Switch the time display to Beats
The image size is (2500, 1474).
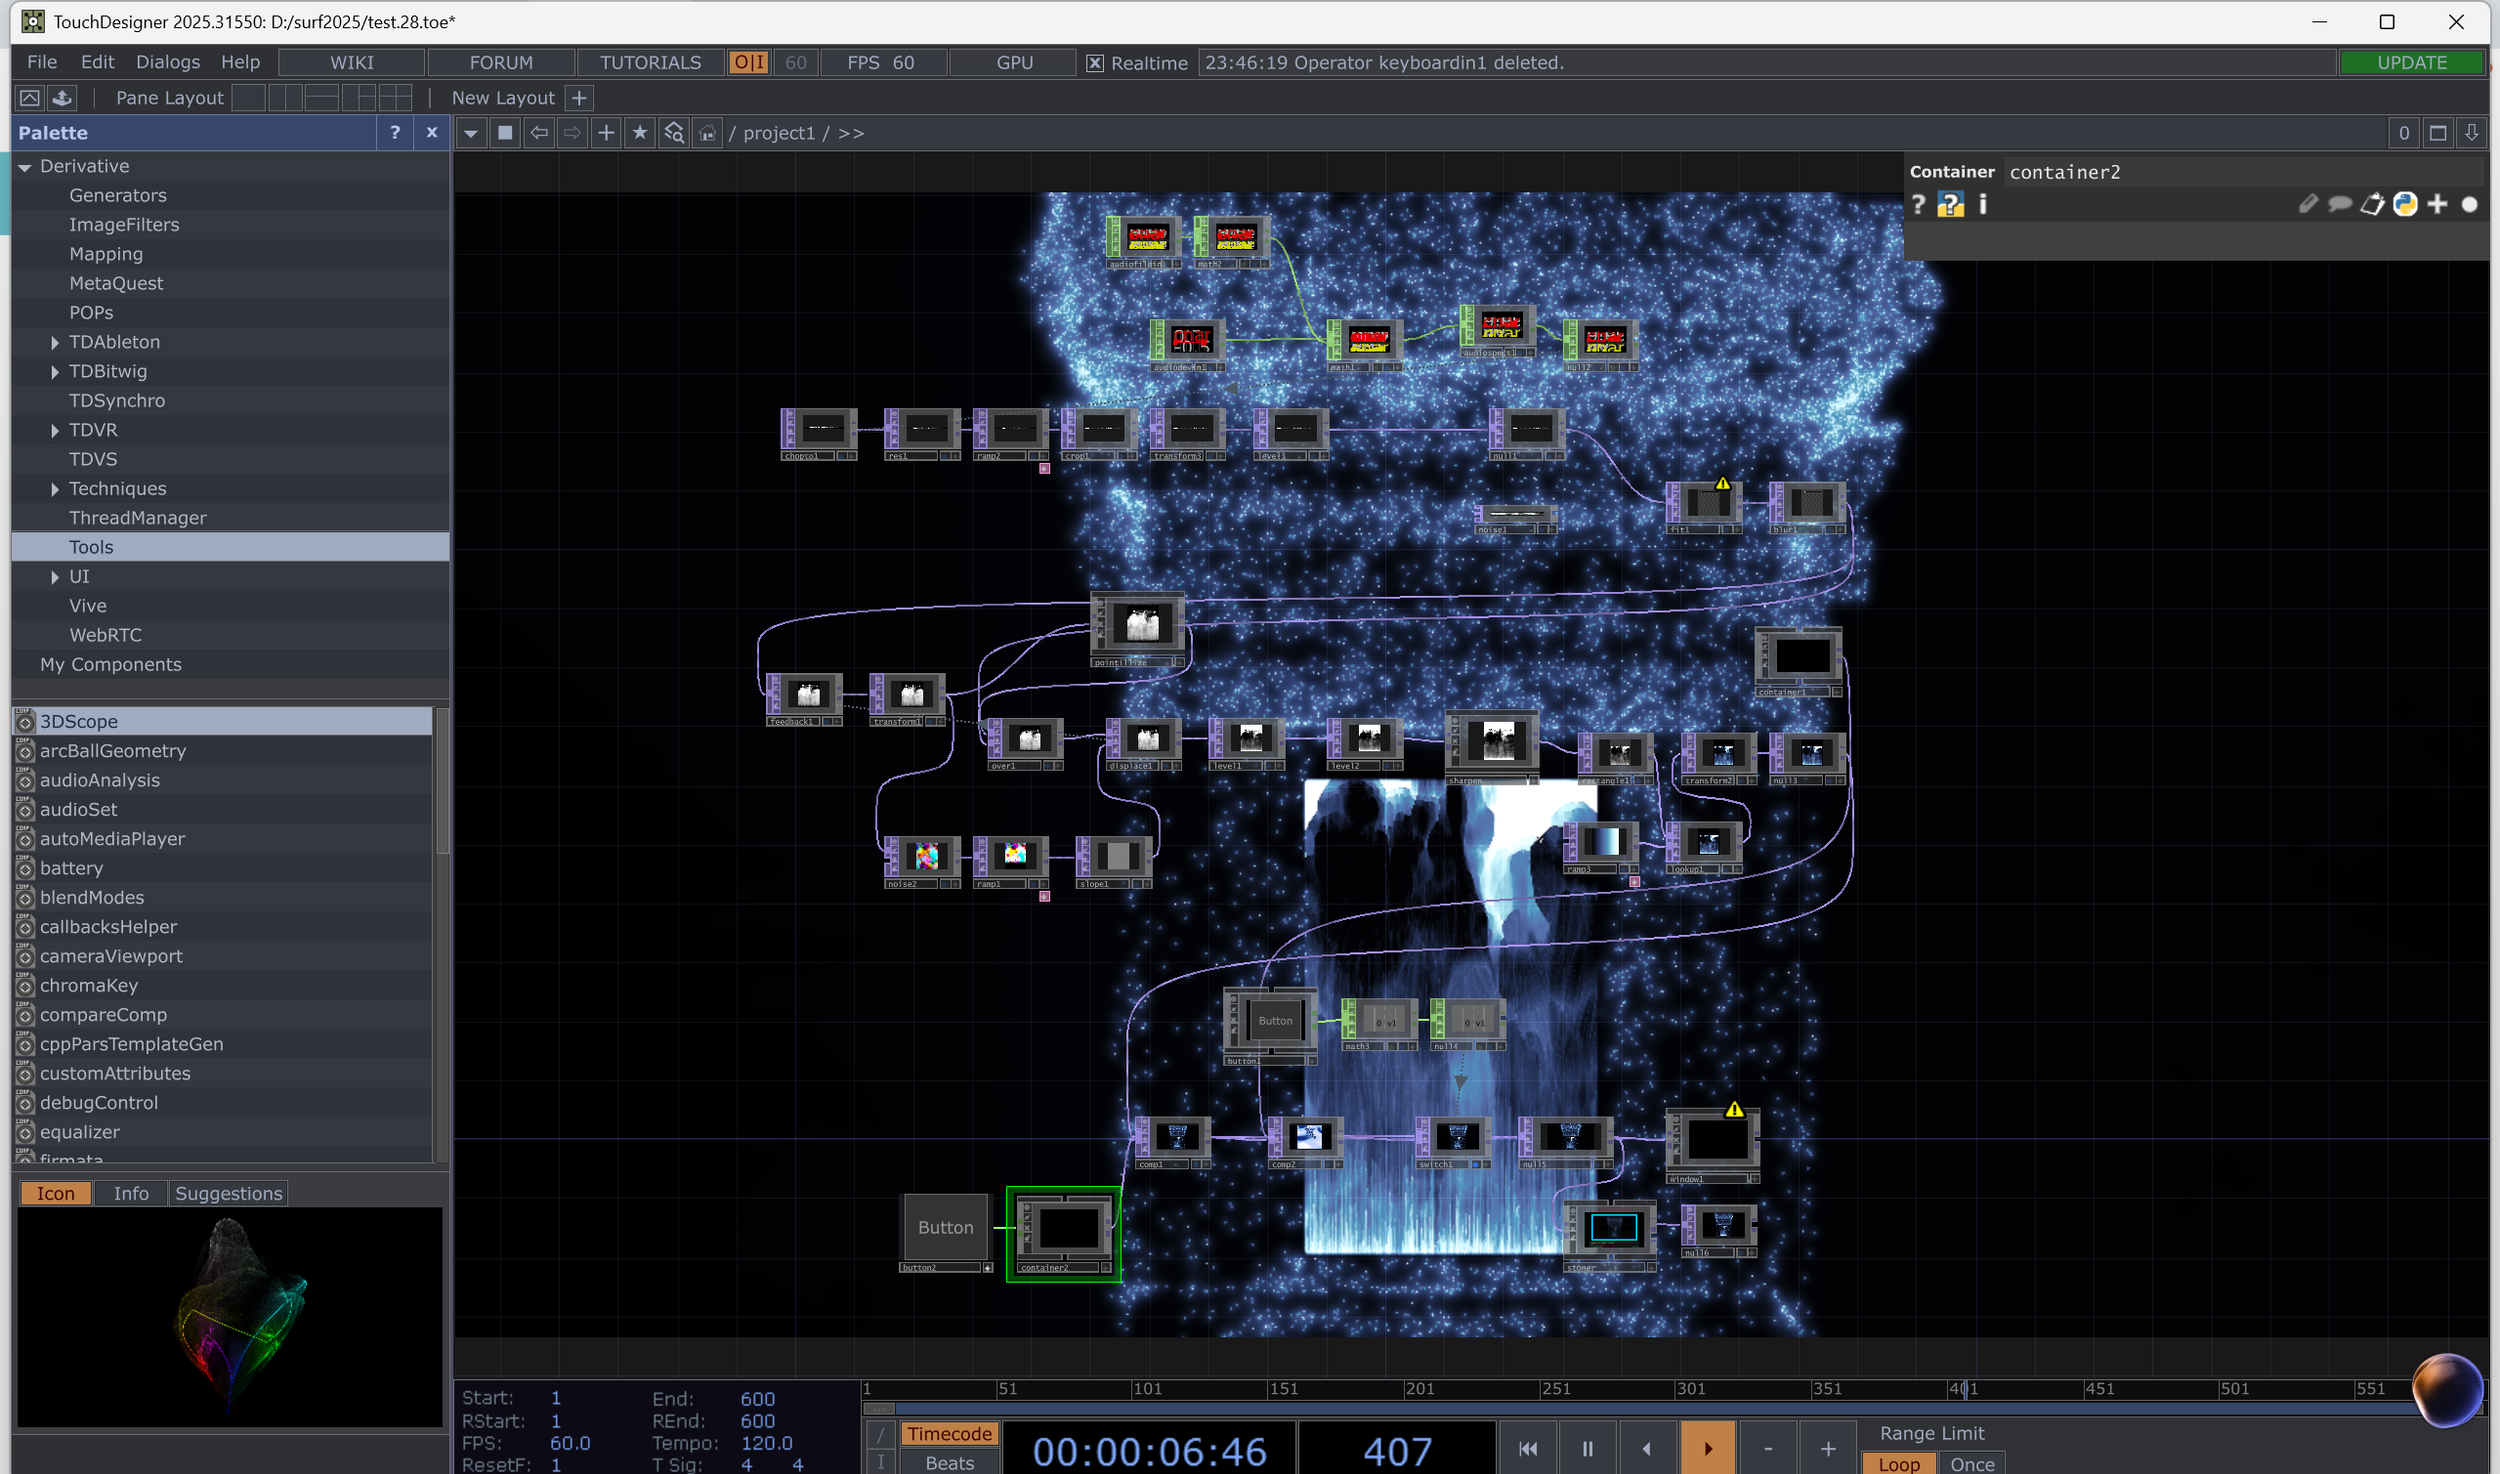pyautogui.click(x=949, y=1462)
